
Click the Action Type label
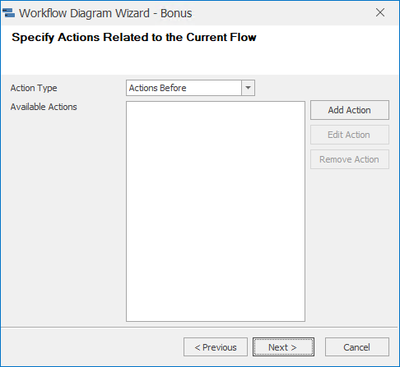pyautogui.click(x=34, y=88)
